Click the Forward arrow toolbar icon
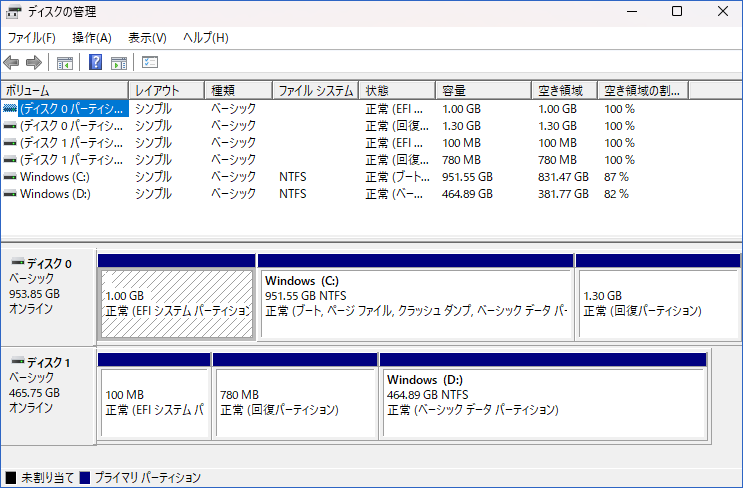Screen dimensions: 743x488 [34, 63]
